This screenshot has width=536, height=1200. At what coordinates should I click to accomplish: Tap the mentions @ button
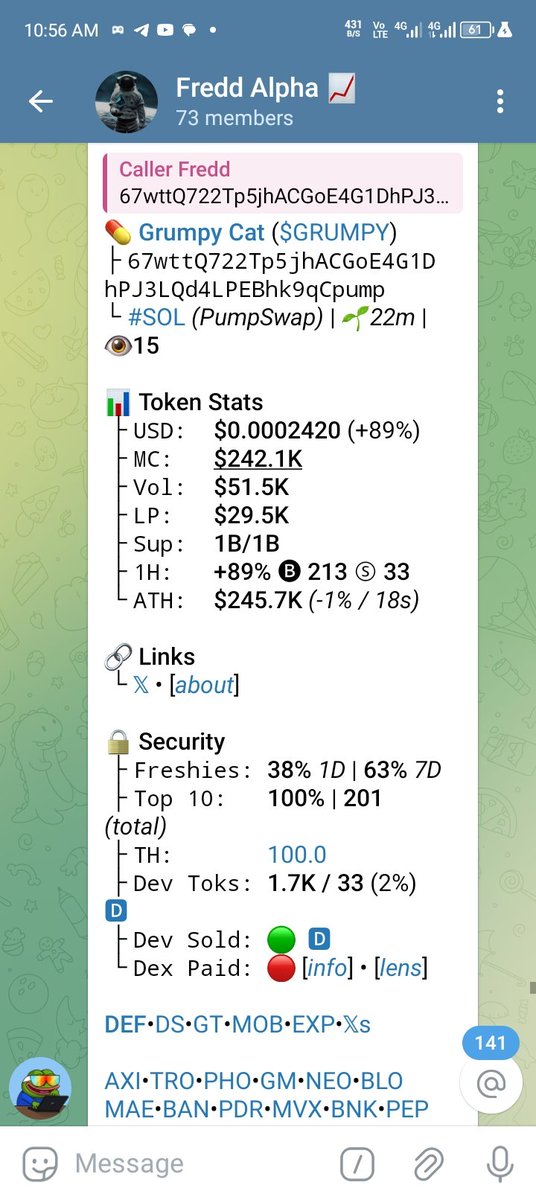tap(491, 1083)
